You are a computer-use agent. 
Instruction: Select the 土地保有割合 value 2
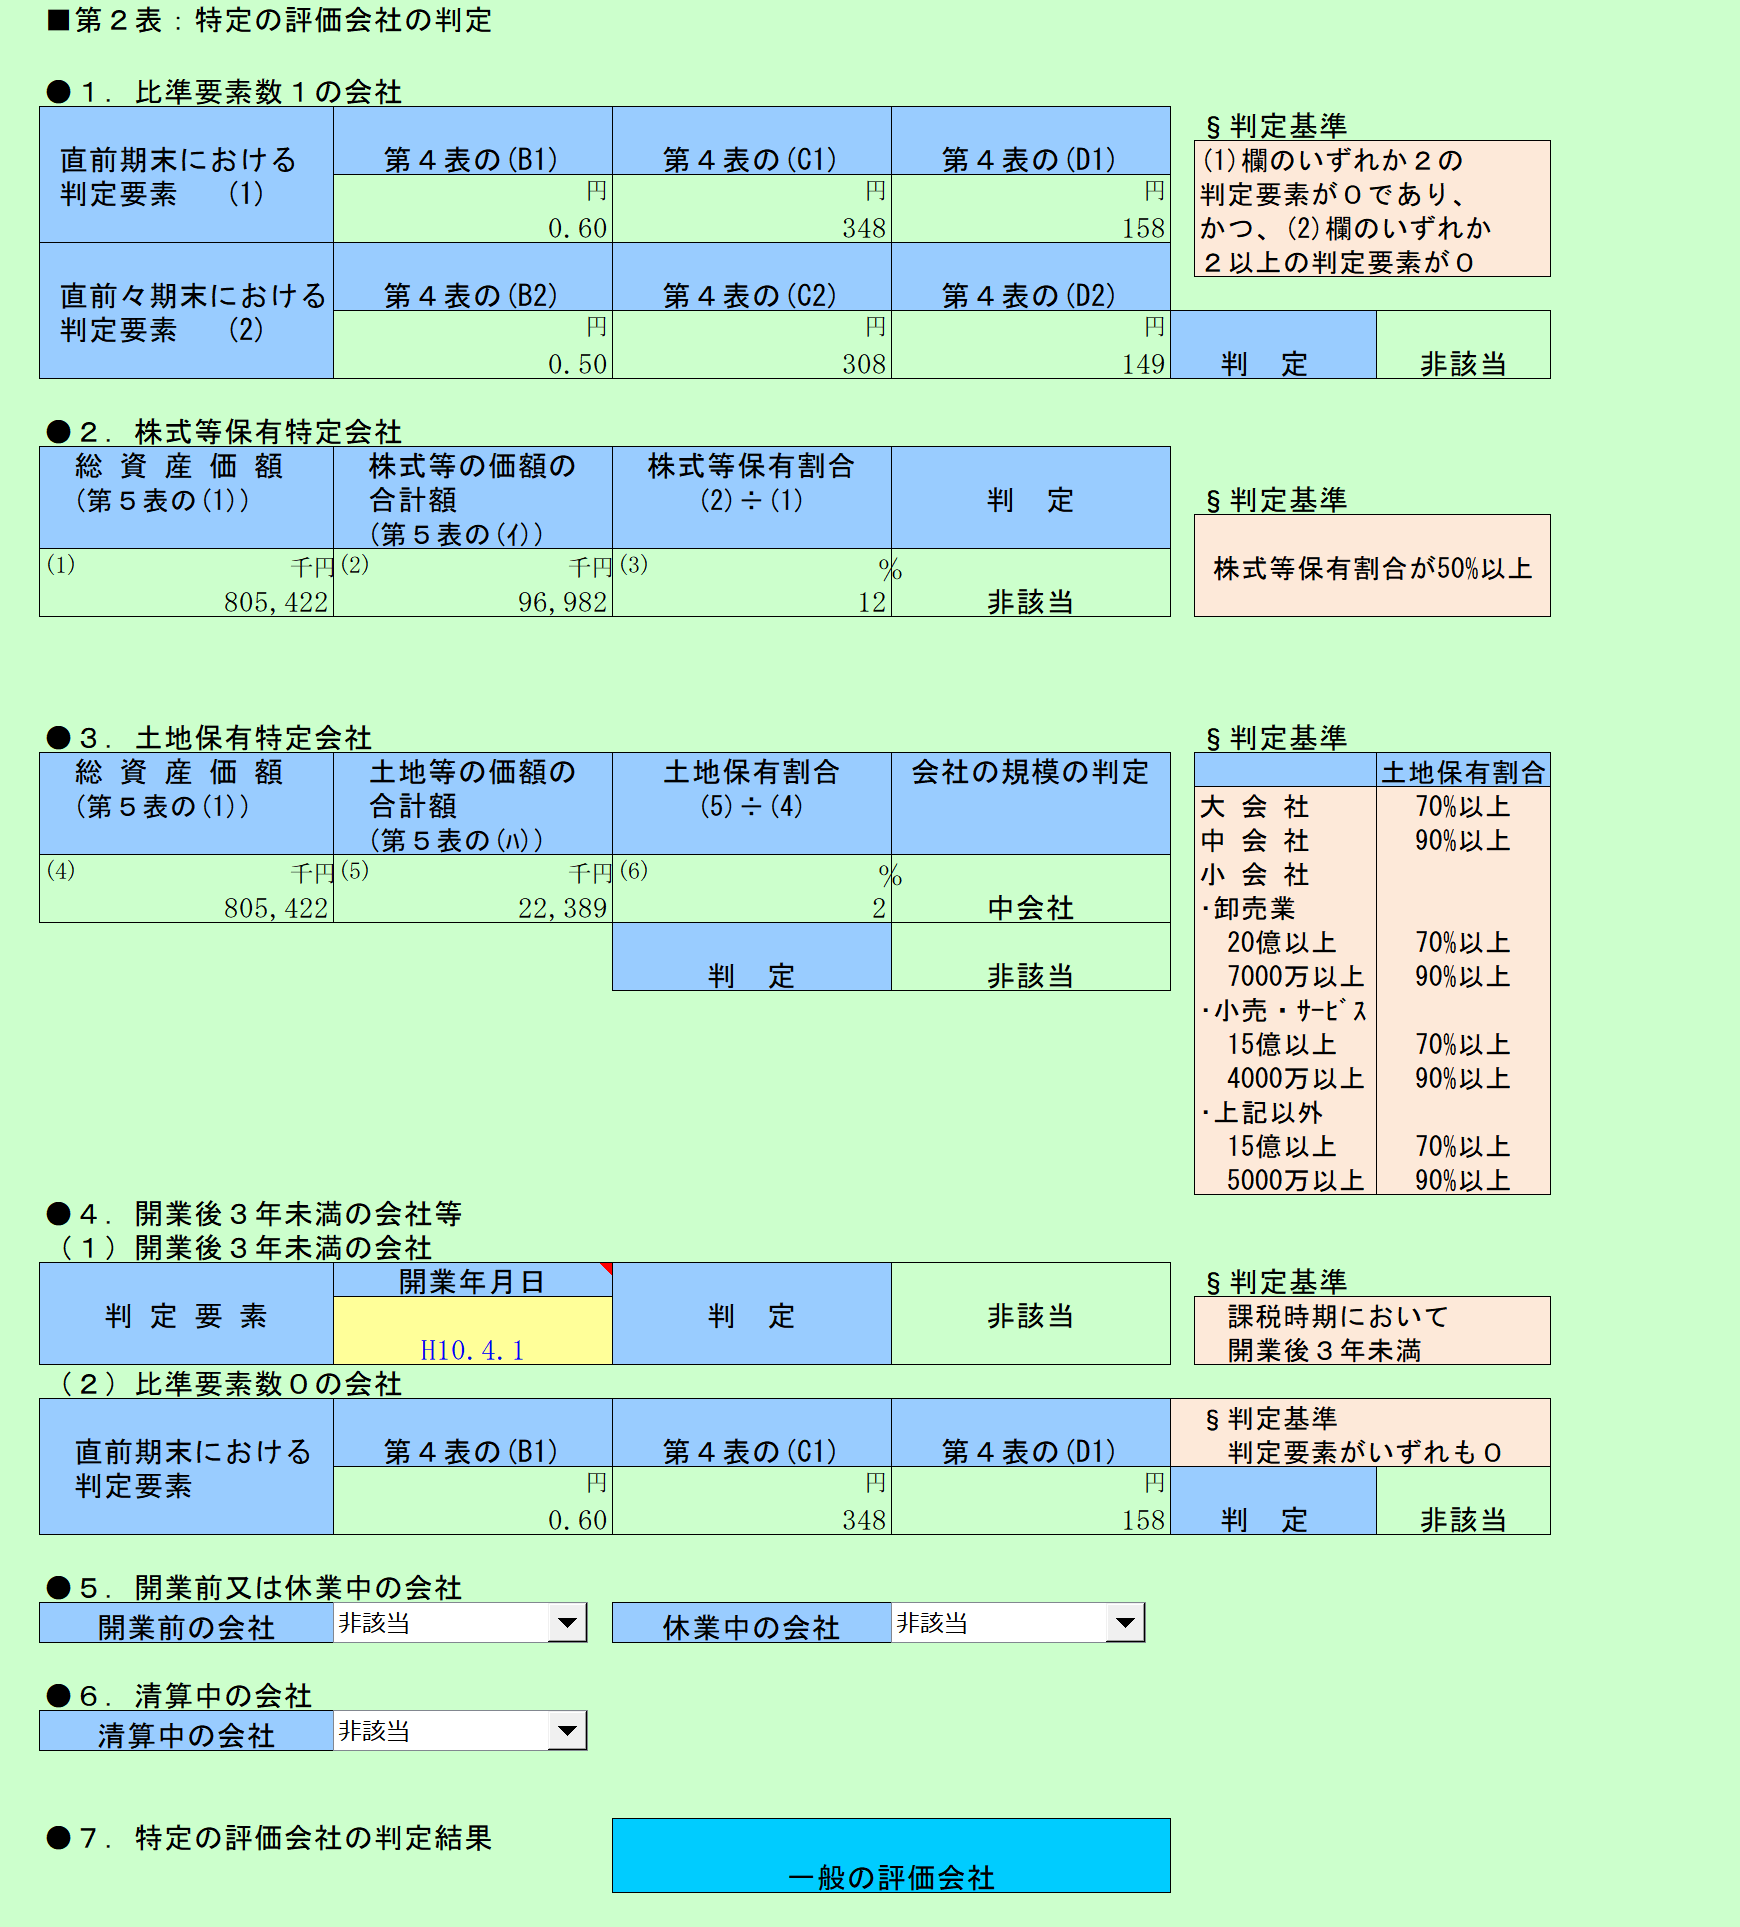(x=751, y=889)
